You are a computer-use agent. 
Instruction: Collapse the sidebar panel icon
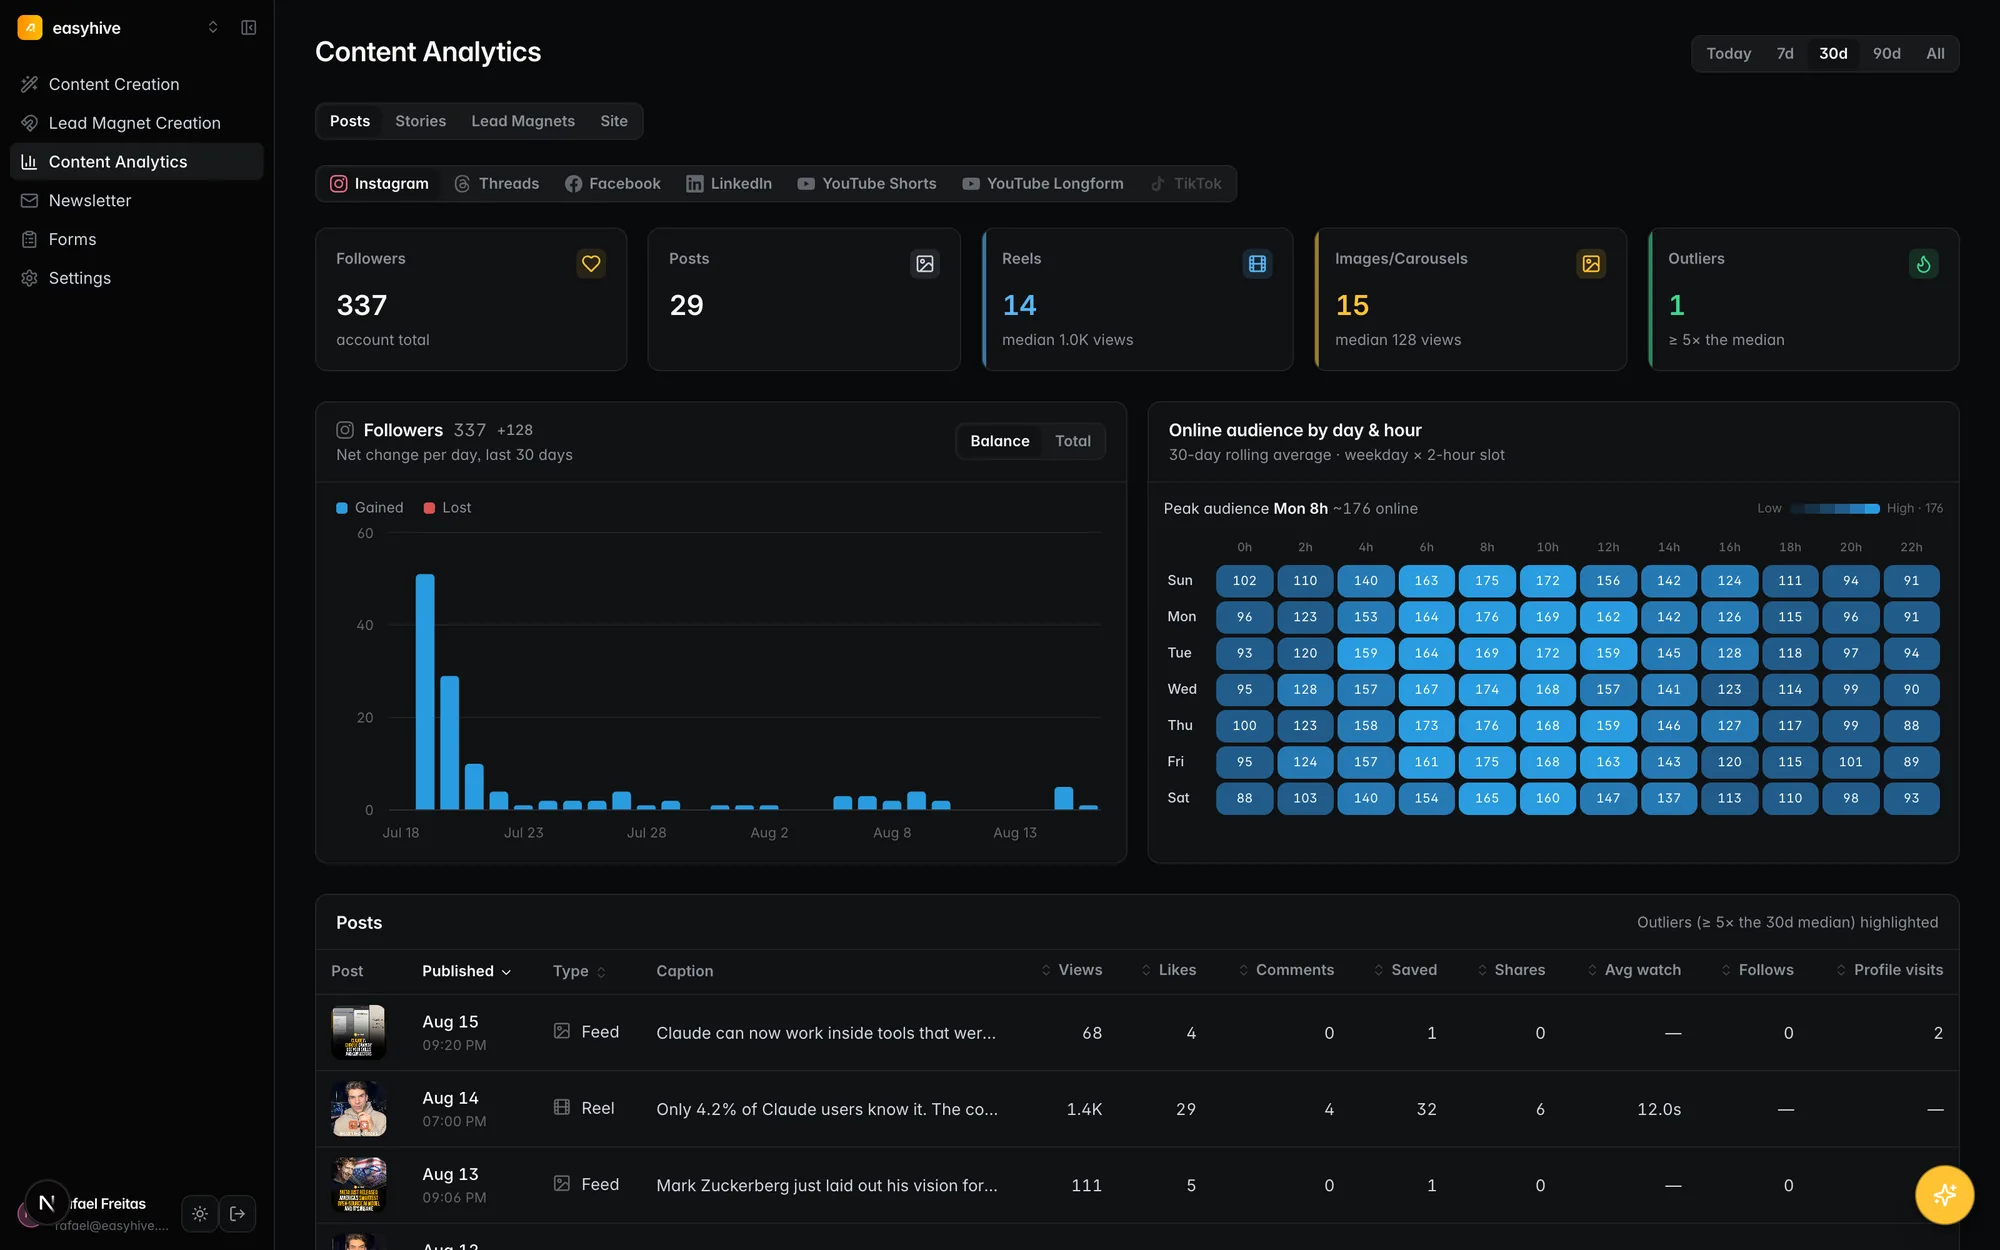click(249, 28)
